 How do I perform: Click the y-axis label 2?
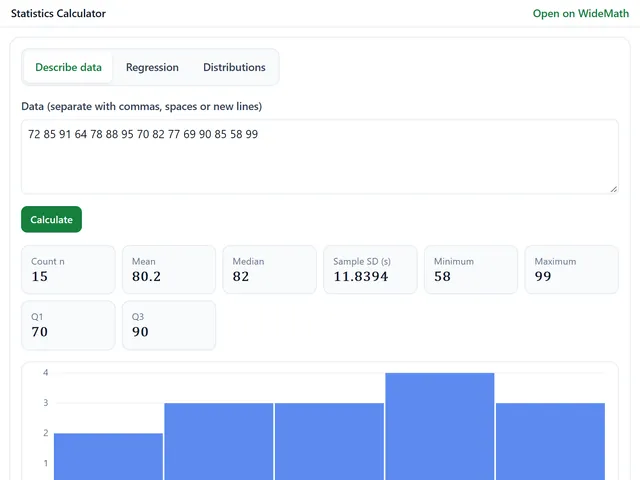pyautogui.click(x=46, y=433)
